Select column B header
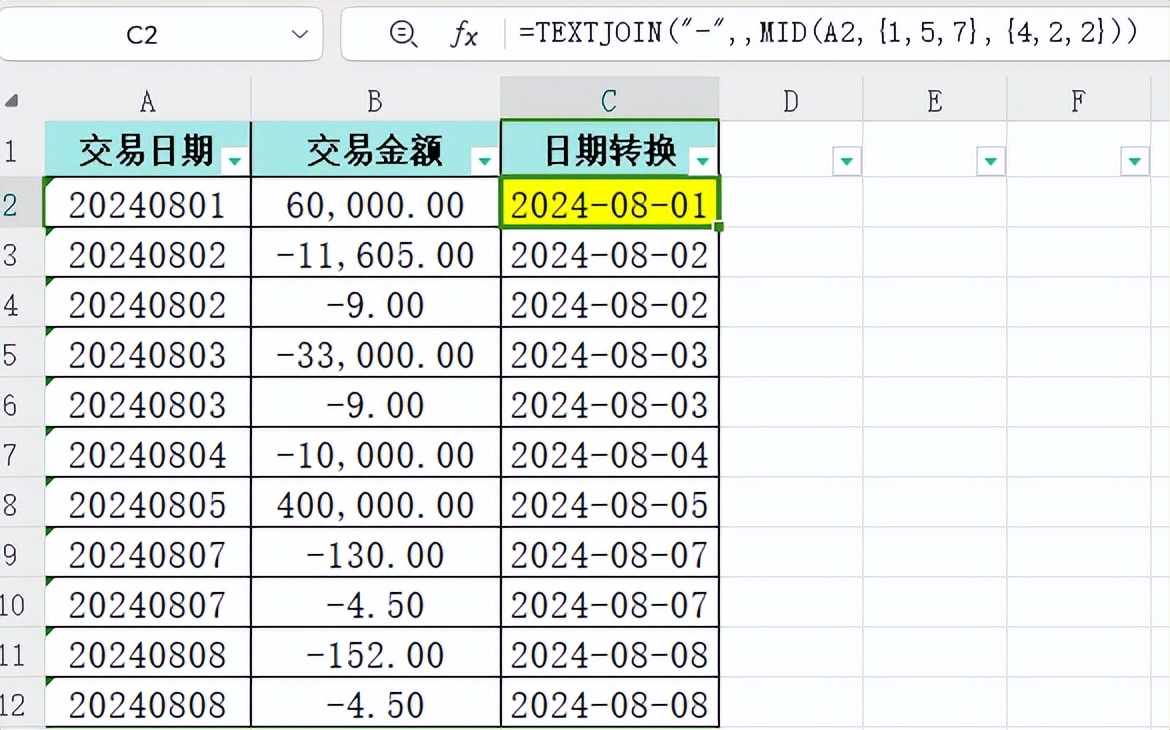This screenshot has width=1170, height=730. point(375,100)
